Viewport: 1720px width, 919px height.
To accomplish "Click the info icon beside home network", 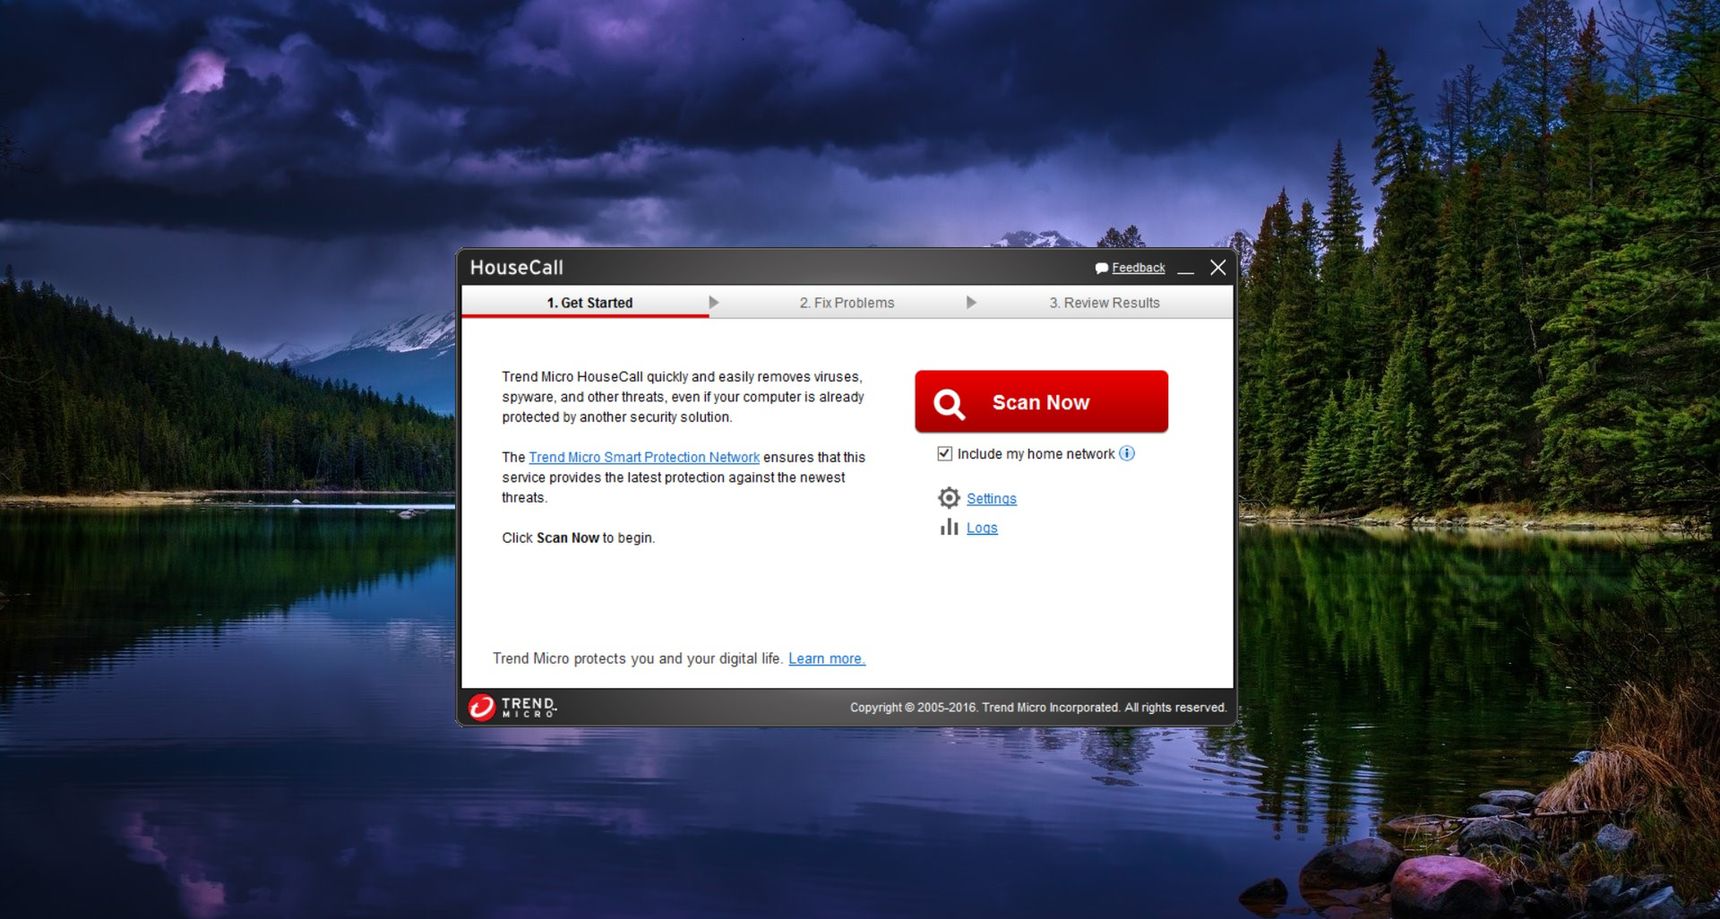I will tap(1127, 453).
